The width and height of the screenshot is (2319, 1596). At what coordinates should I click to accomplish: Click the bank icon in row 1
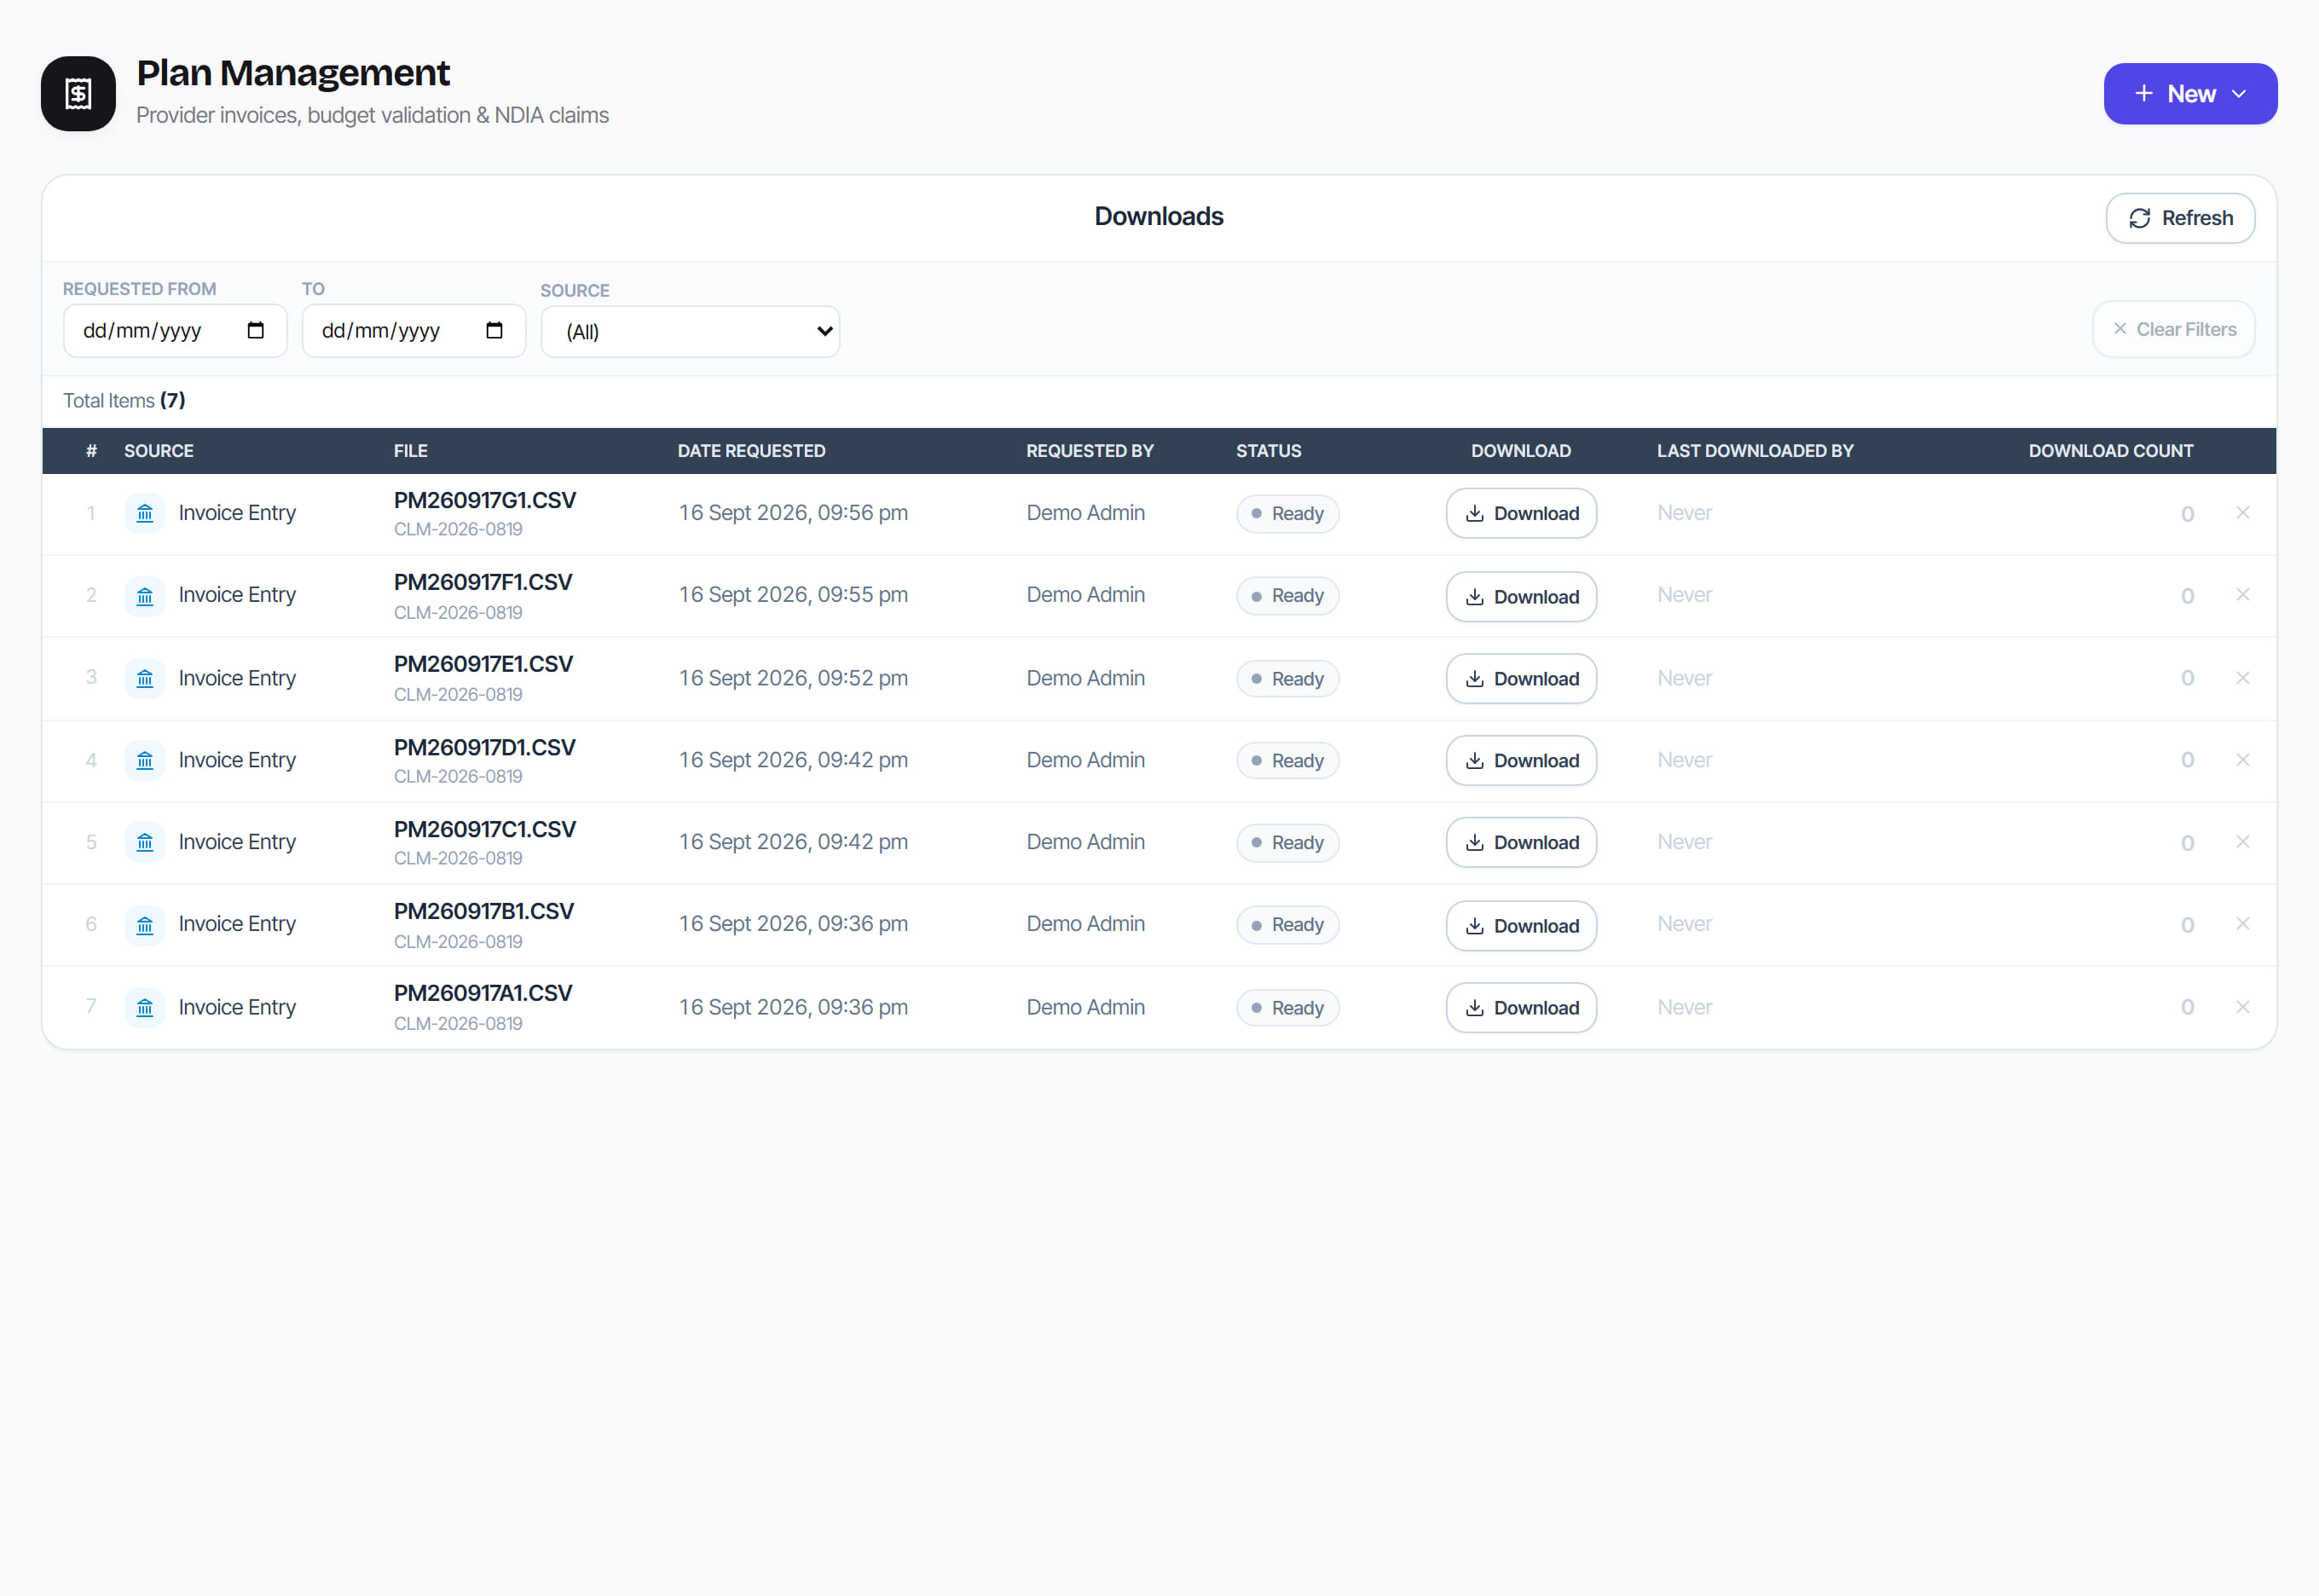point(145,514)
